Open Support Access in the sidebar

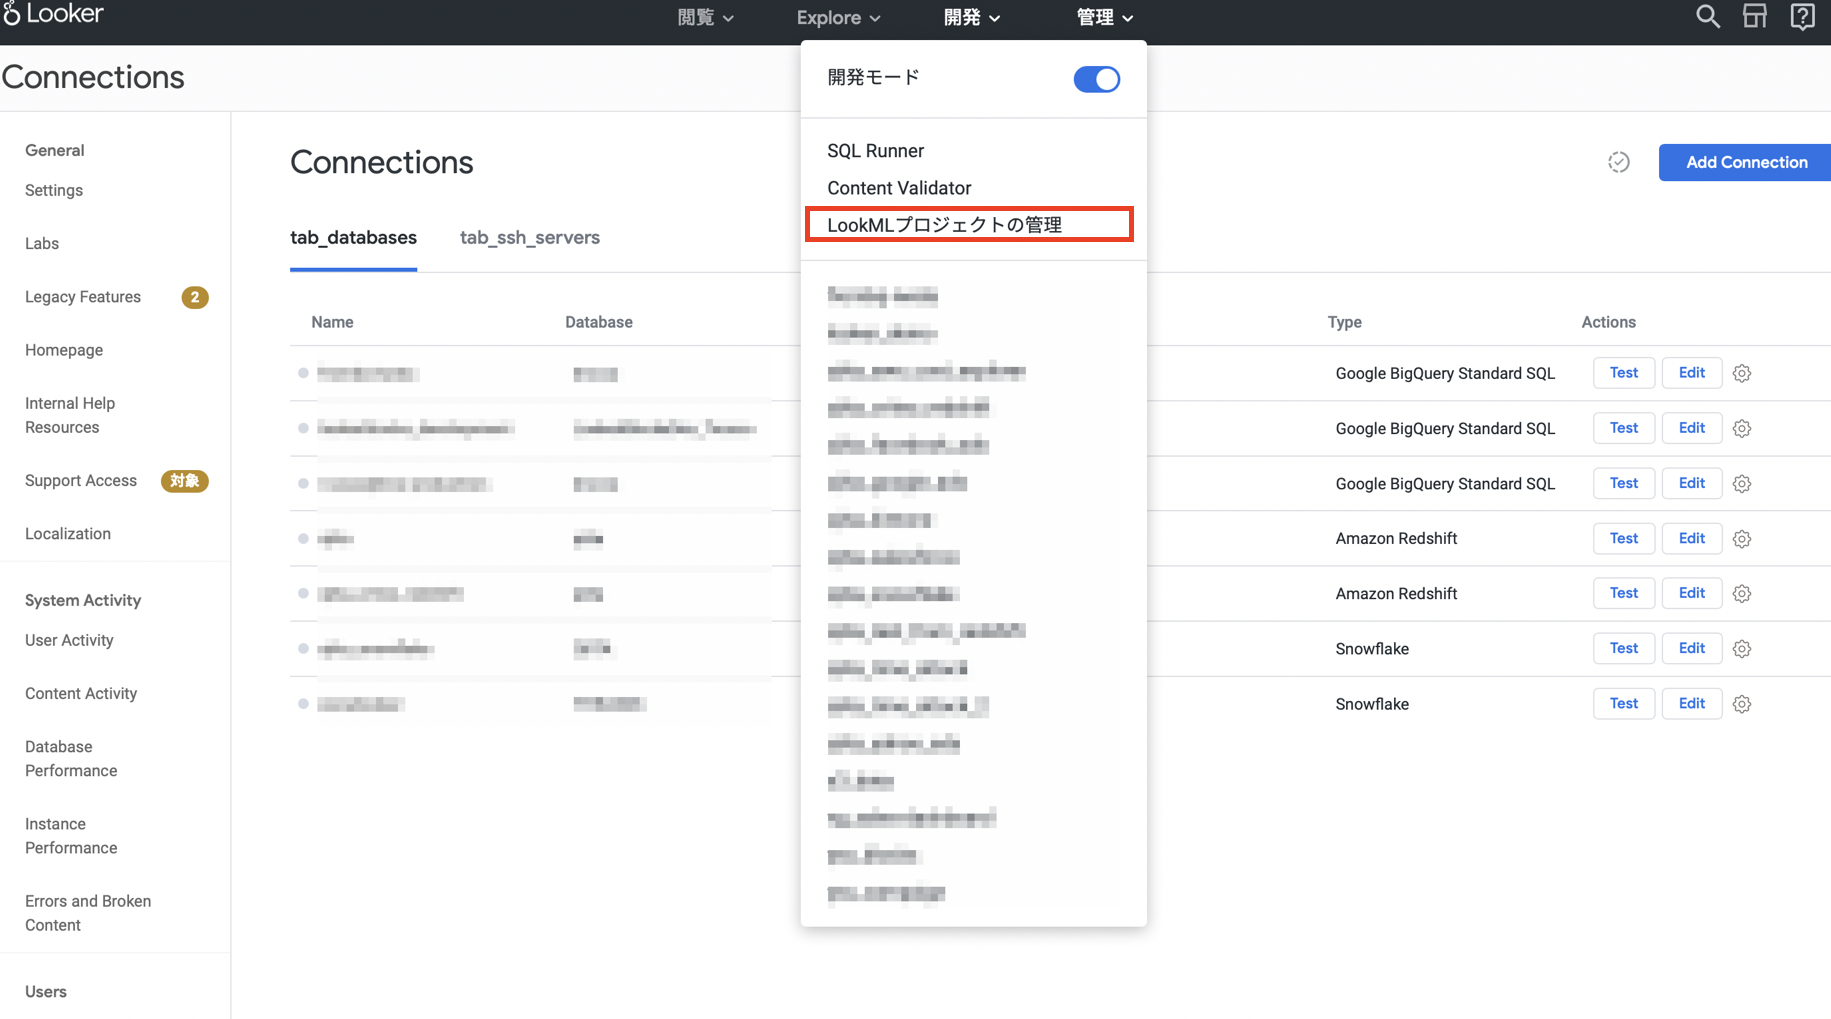pyautogui.click(x=81, y=481)
